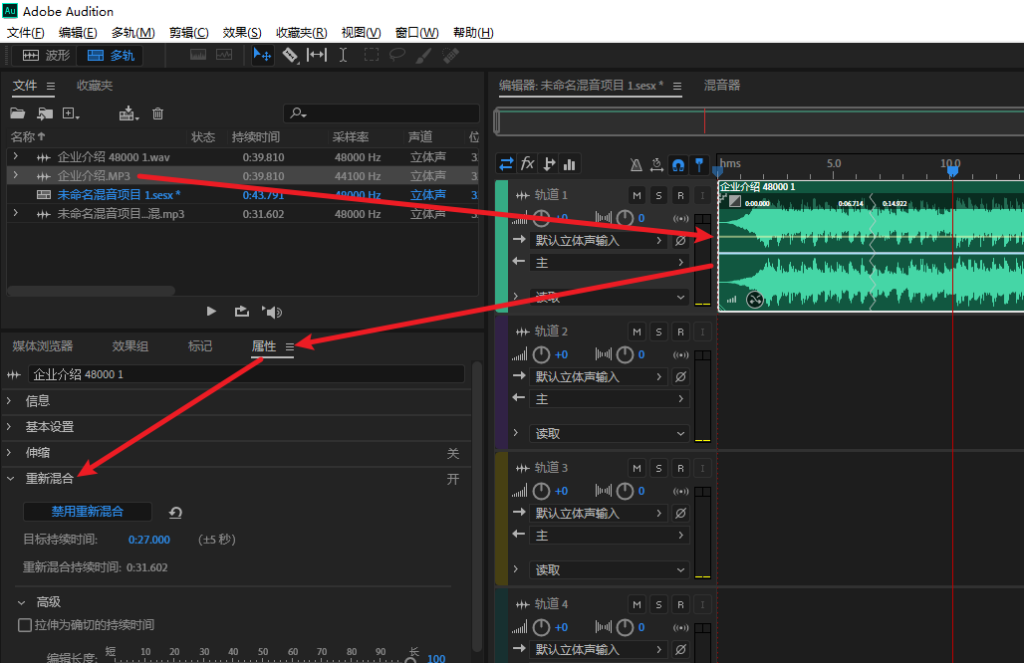
Task: Toggle the metronome icon
Action: (636, 164)
